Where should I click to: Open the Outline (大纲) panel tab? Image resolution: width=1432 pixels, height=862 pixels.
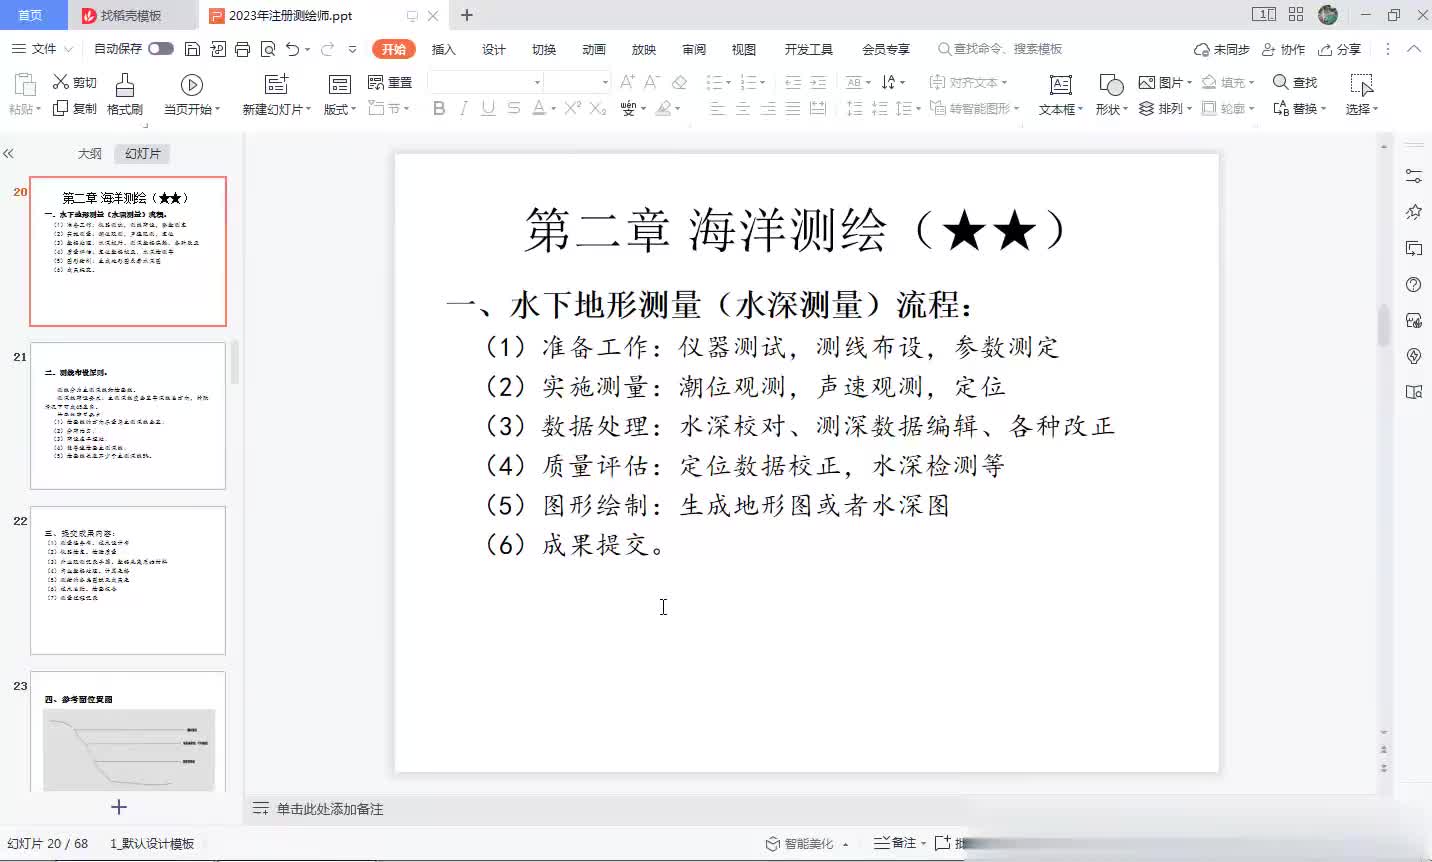pyautogui.click(x=90, y=153)
